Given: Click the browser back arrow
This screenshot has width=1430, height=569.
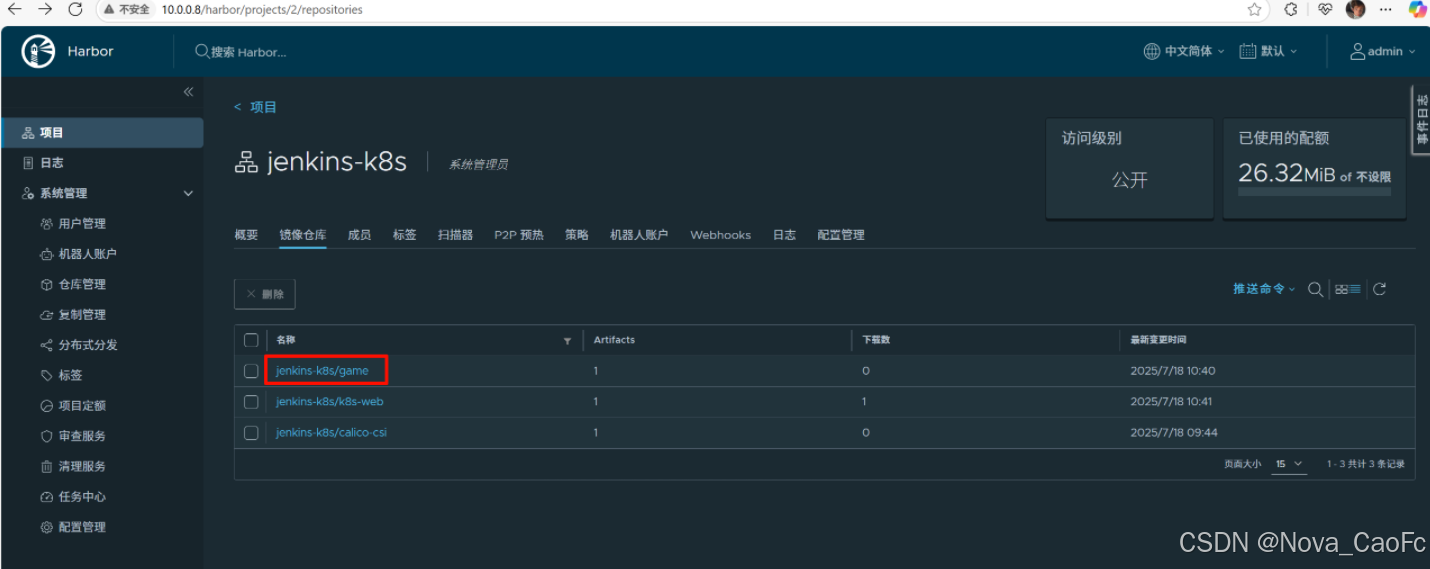Looking at the screenshot, I should (14, 9).
